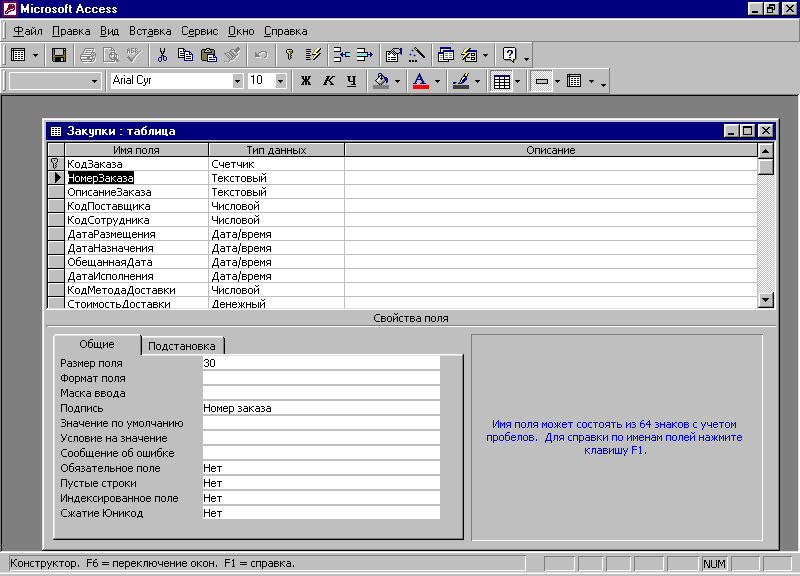
Task: Cut with the scissors icon
Action: pyautogui.click(x=162, y=55)
